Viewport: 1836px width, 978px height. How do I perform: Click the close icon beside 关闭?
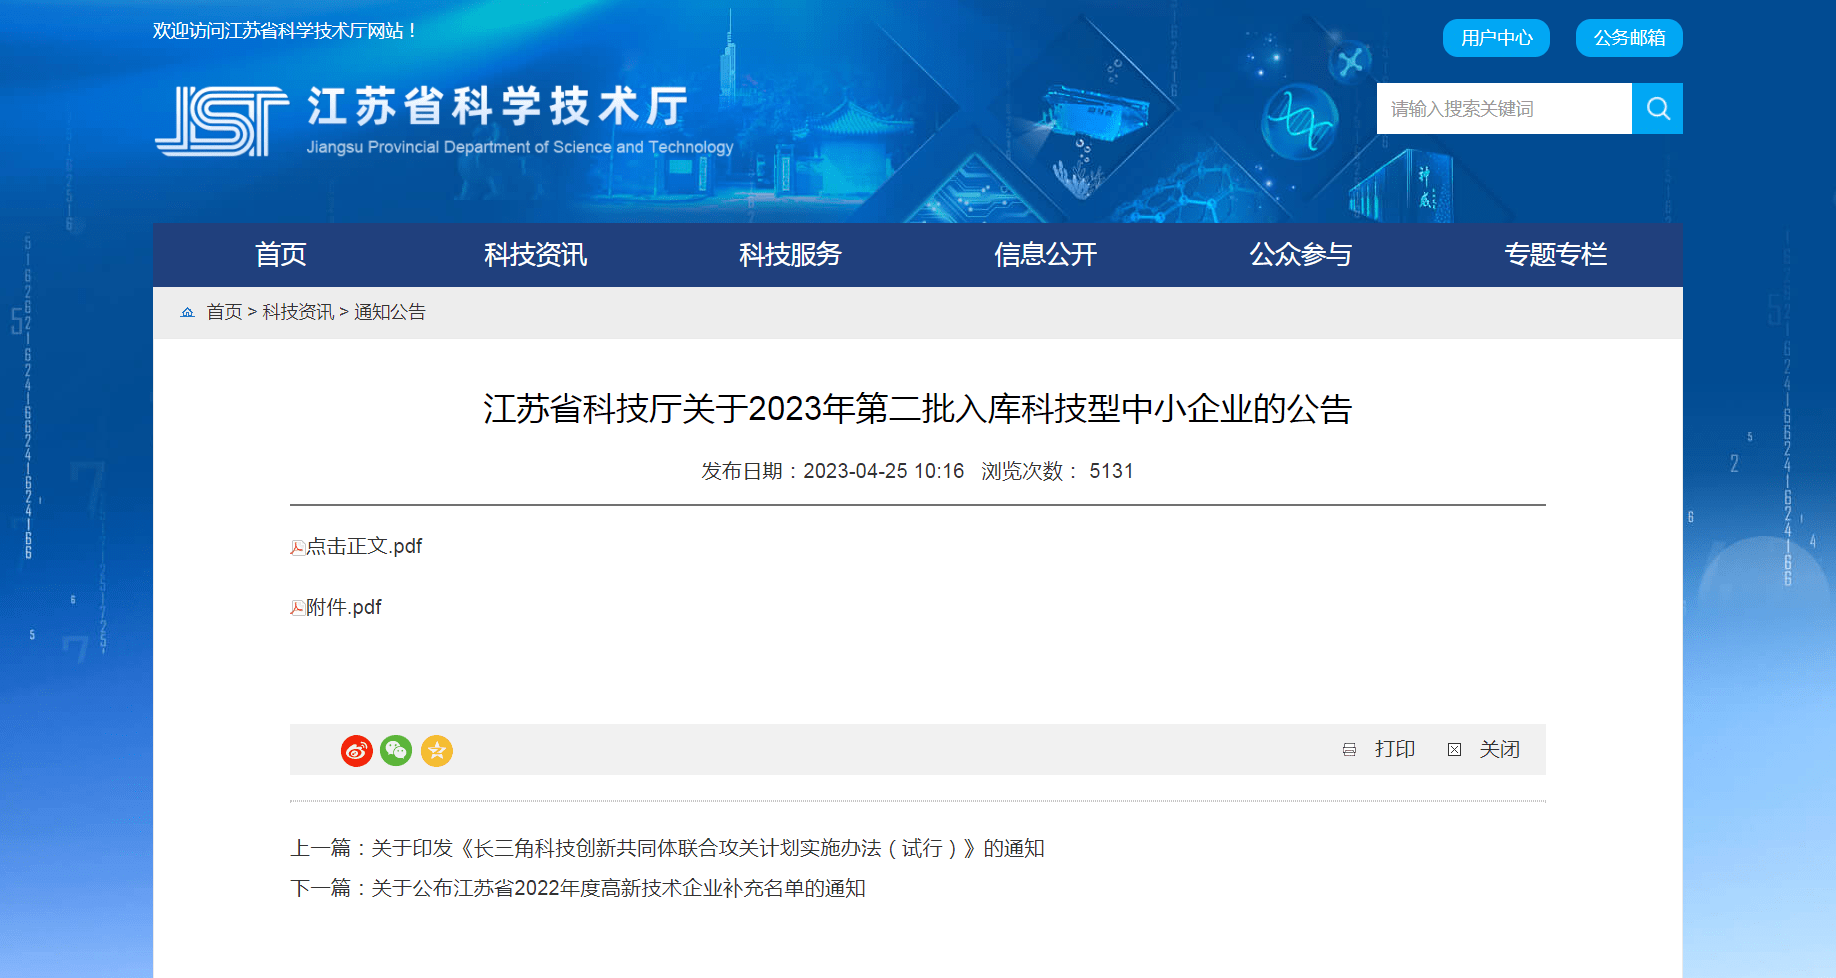1454,750
